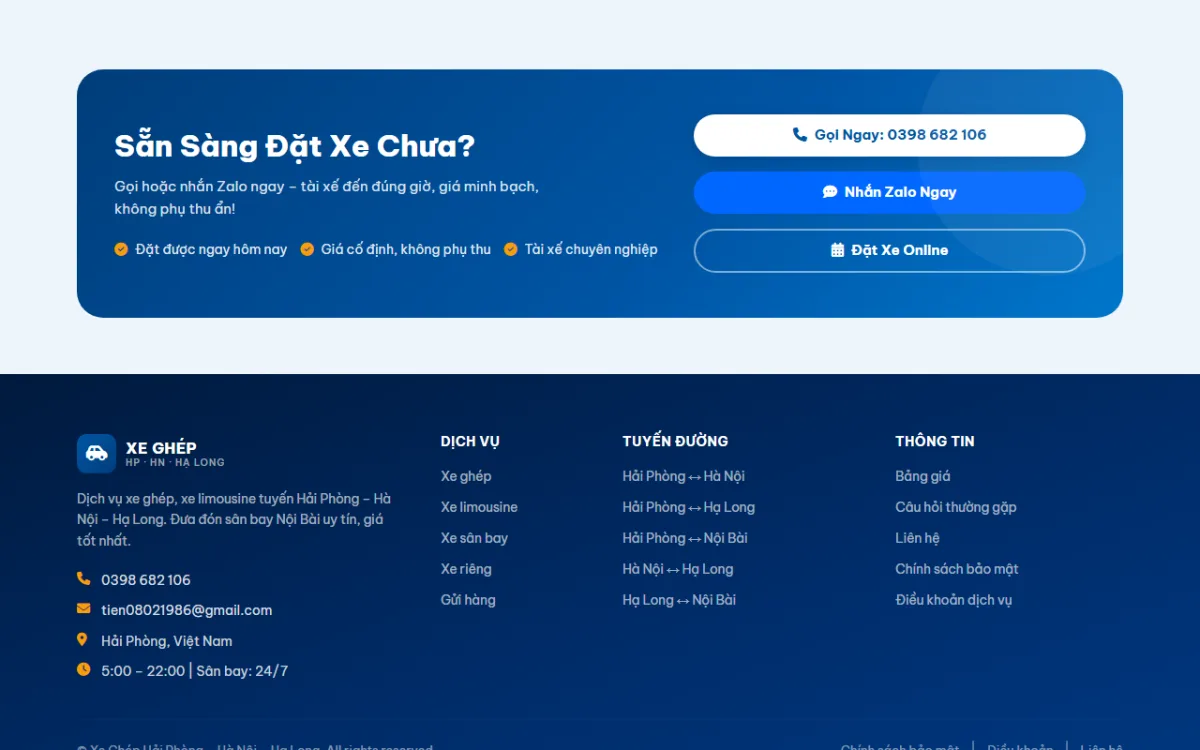Click the DỊCH VỤ column heading
Screen dimensions: 1200x750
470,441
